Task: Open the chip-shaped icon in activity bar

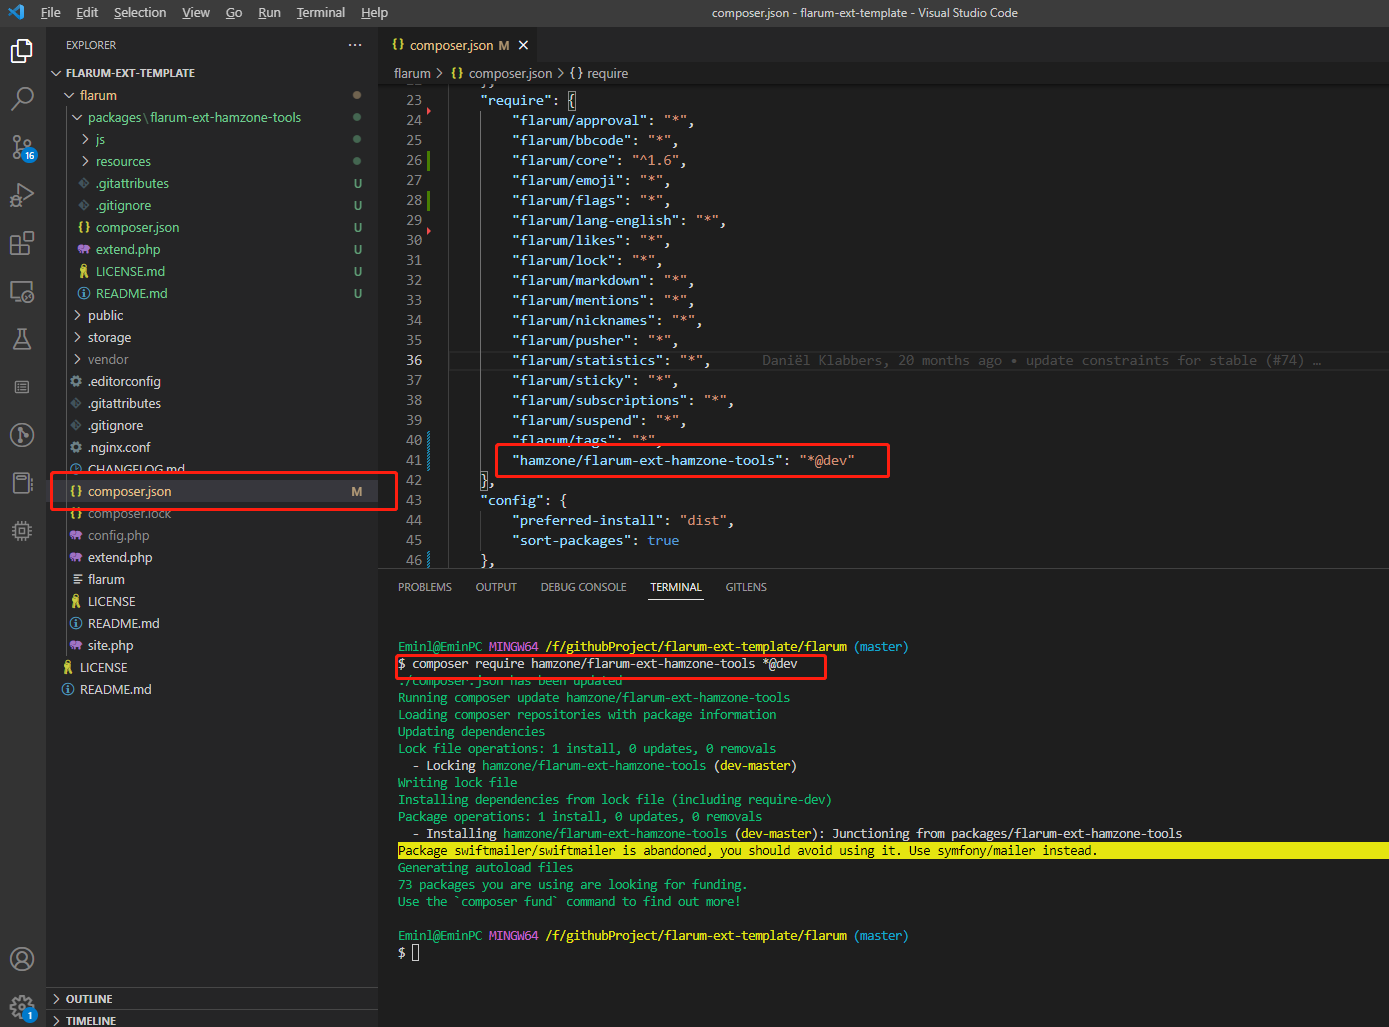Action: point(22,531)
